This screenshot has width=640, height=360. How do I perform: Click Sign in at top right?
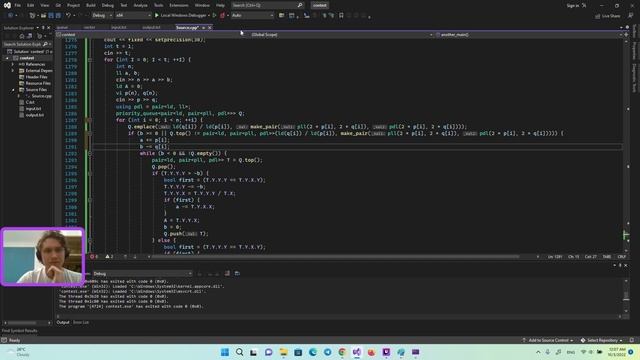tap(573, 5)
